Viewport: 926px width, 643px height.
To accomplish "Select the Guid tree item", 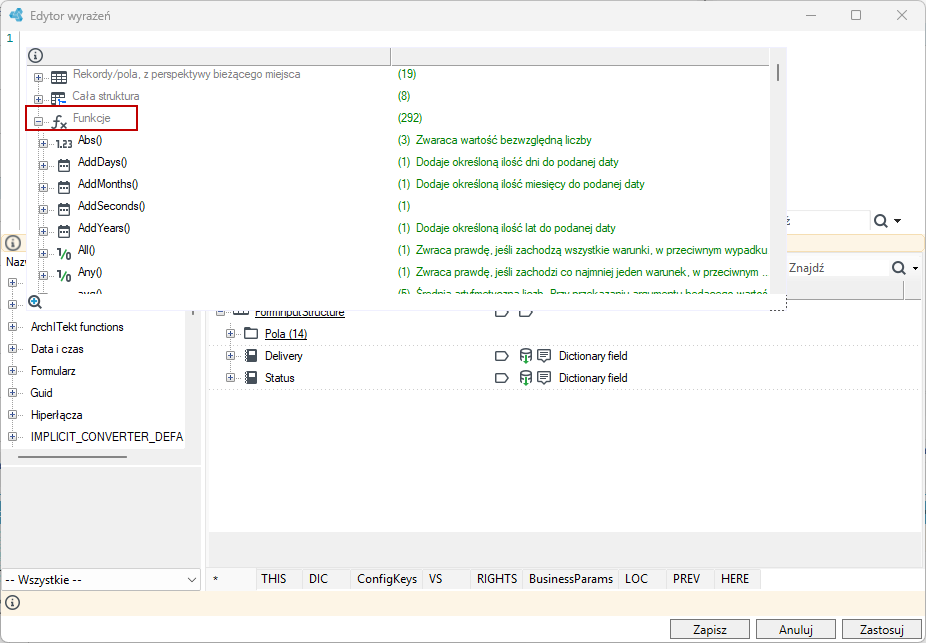I will 41,393.
